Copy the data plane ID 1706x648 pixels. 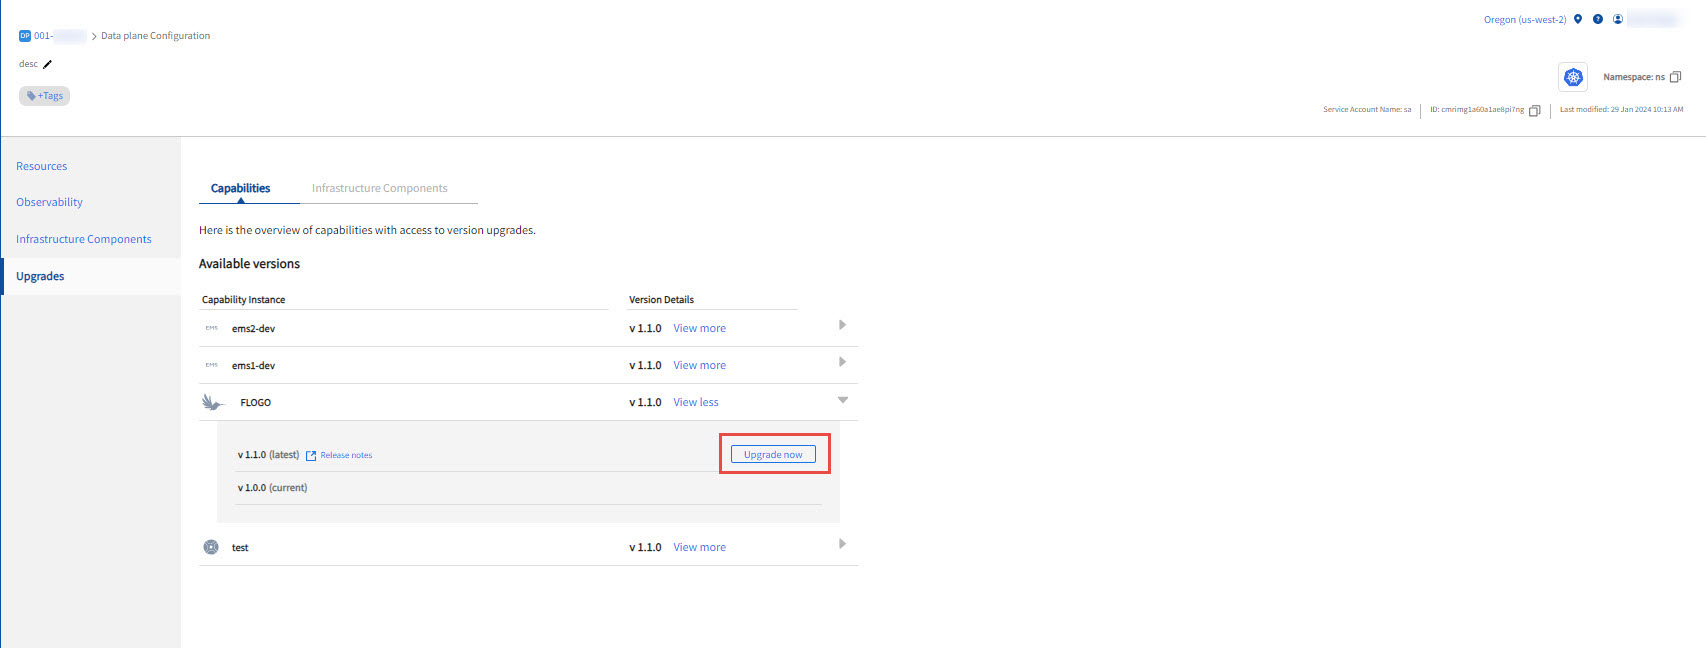click(1534, 110)
